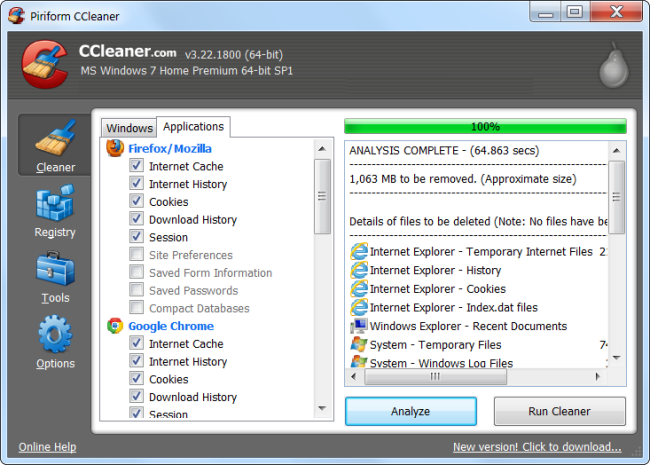Click the Google Chrome icon in application list
The image size is (650, 465).
click(115, 326)
